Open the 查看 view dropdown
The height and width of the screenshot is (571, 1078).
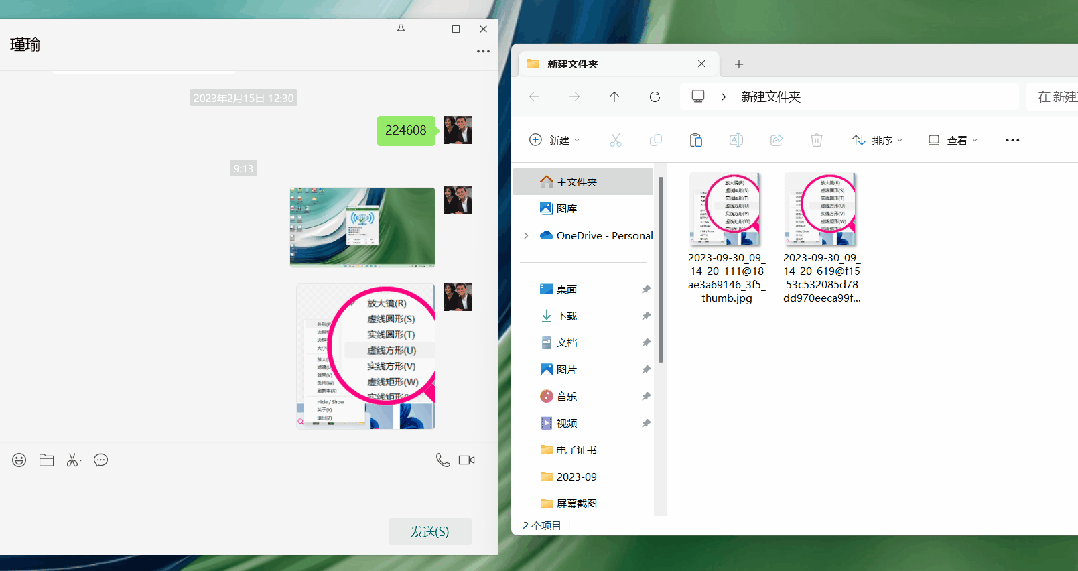[953, 140]
